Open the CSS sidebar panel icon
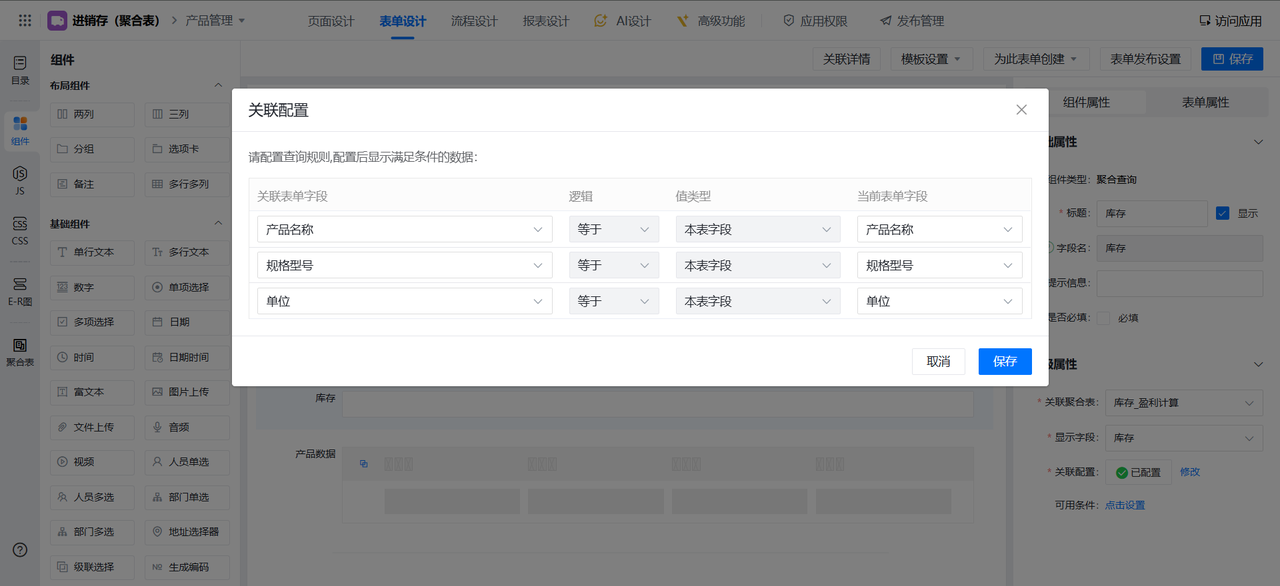1280x586 pixels. [x=20, y=231]
